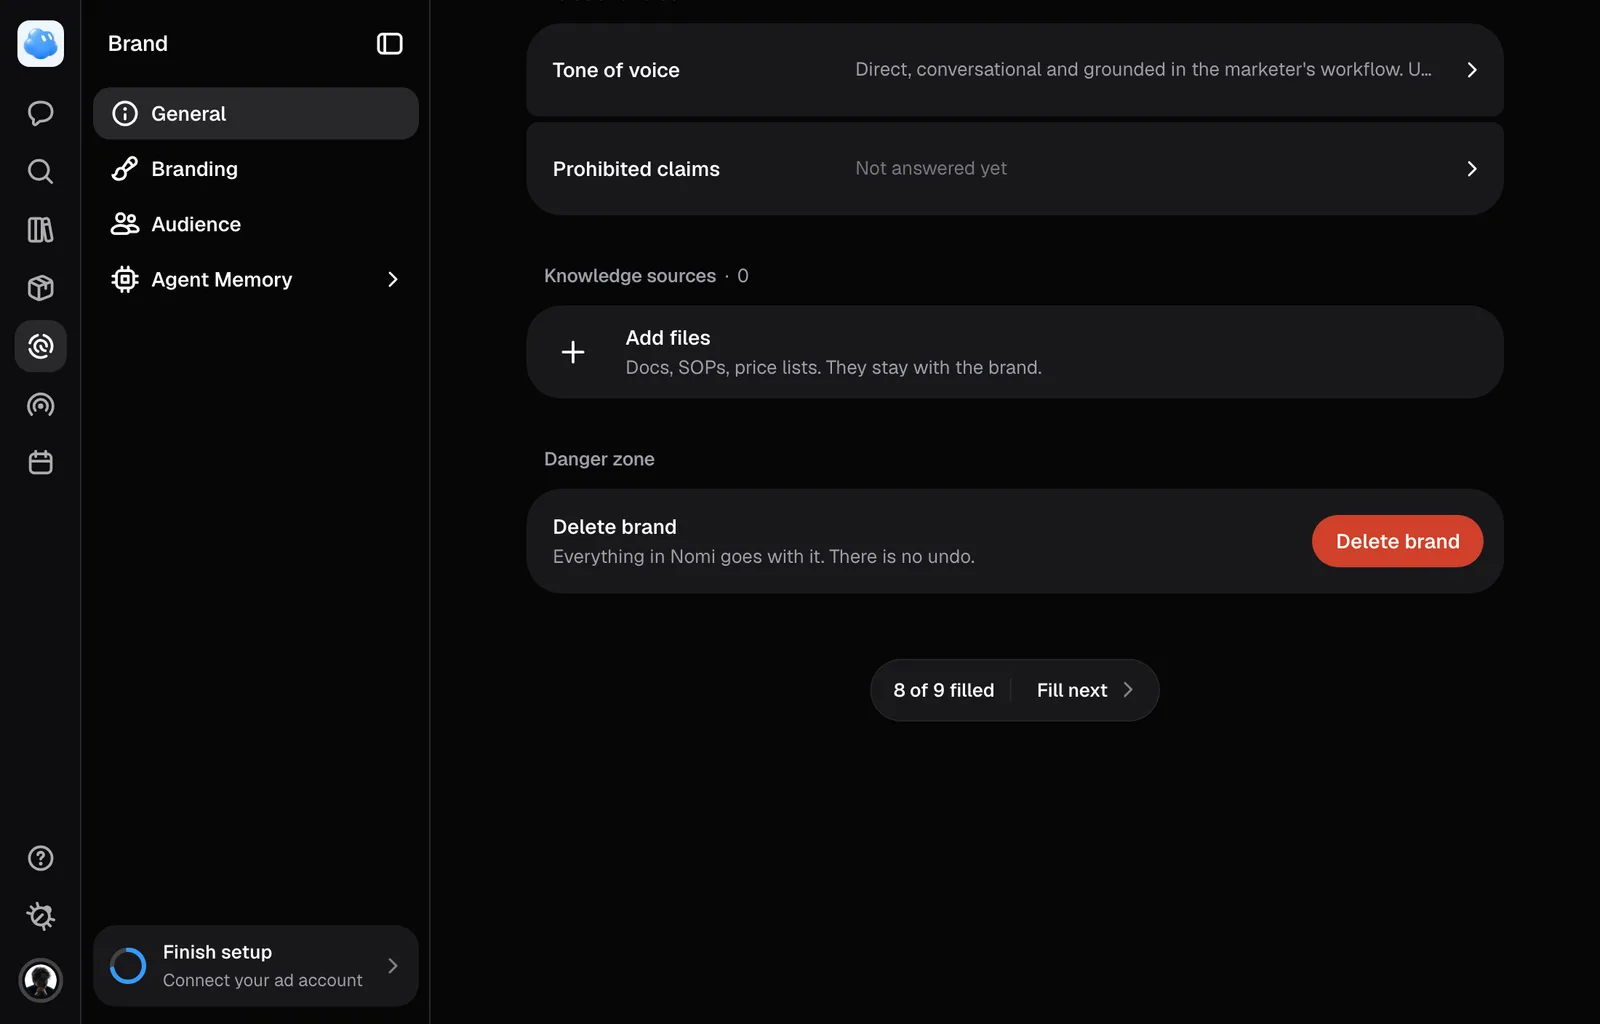Open the search magnifier icon
This screenshot has width=1600, height=1024.
coord(41,171)
